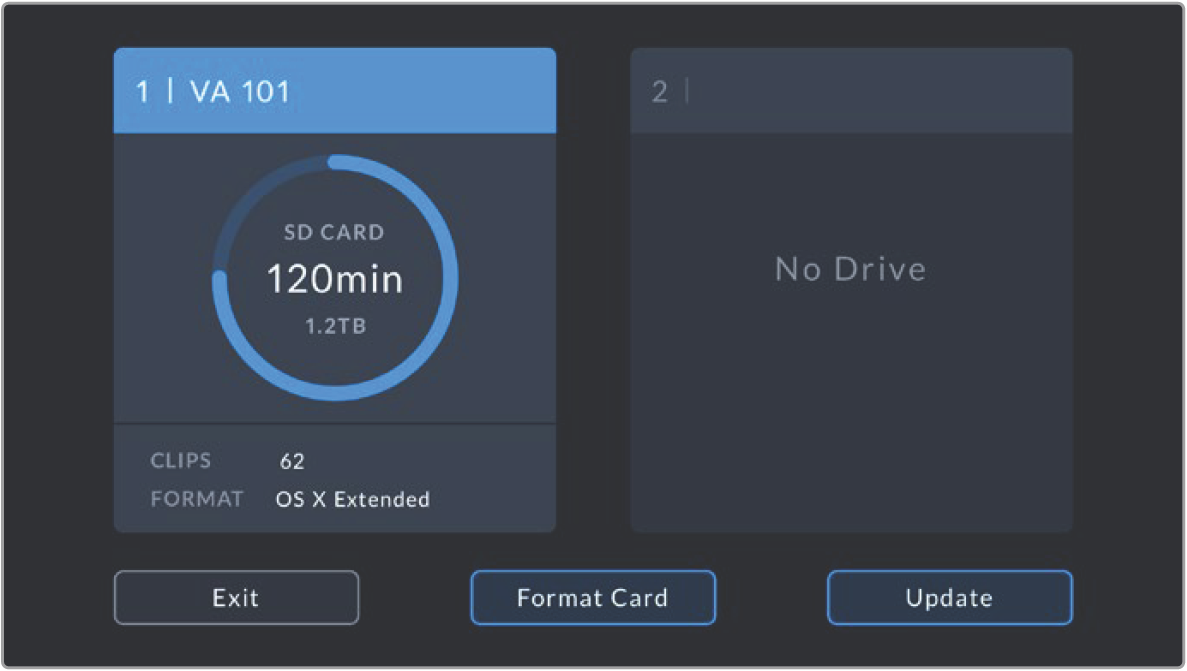Click the Exit button

tap(236, 598)
